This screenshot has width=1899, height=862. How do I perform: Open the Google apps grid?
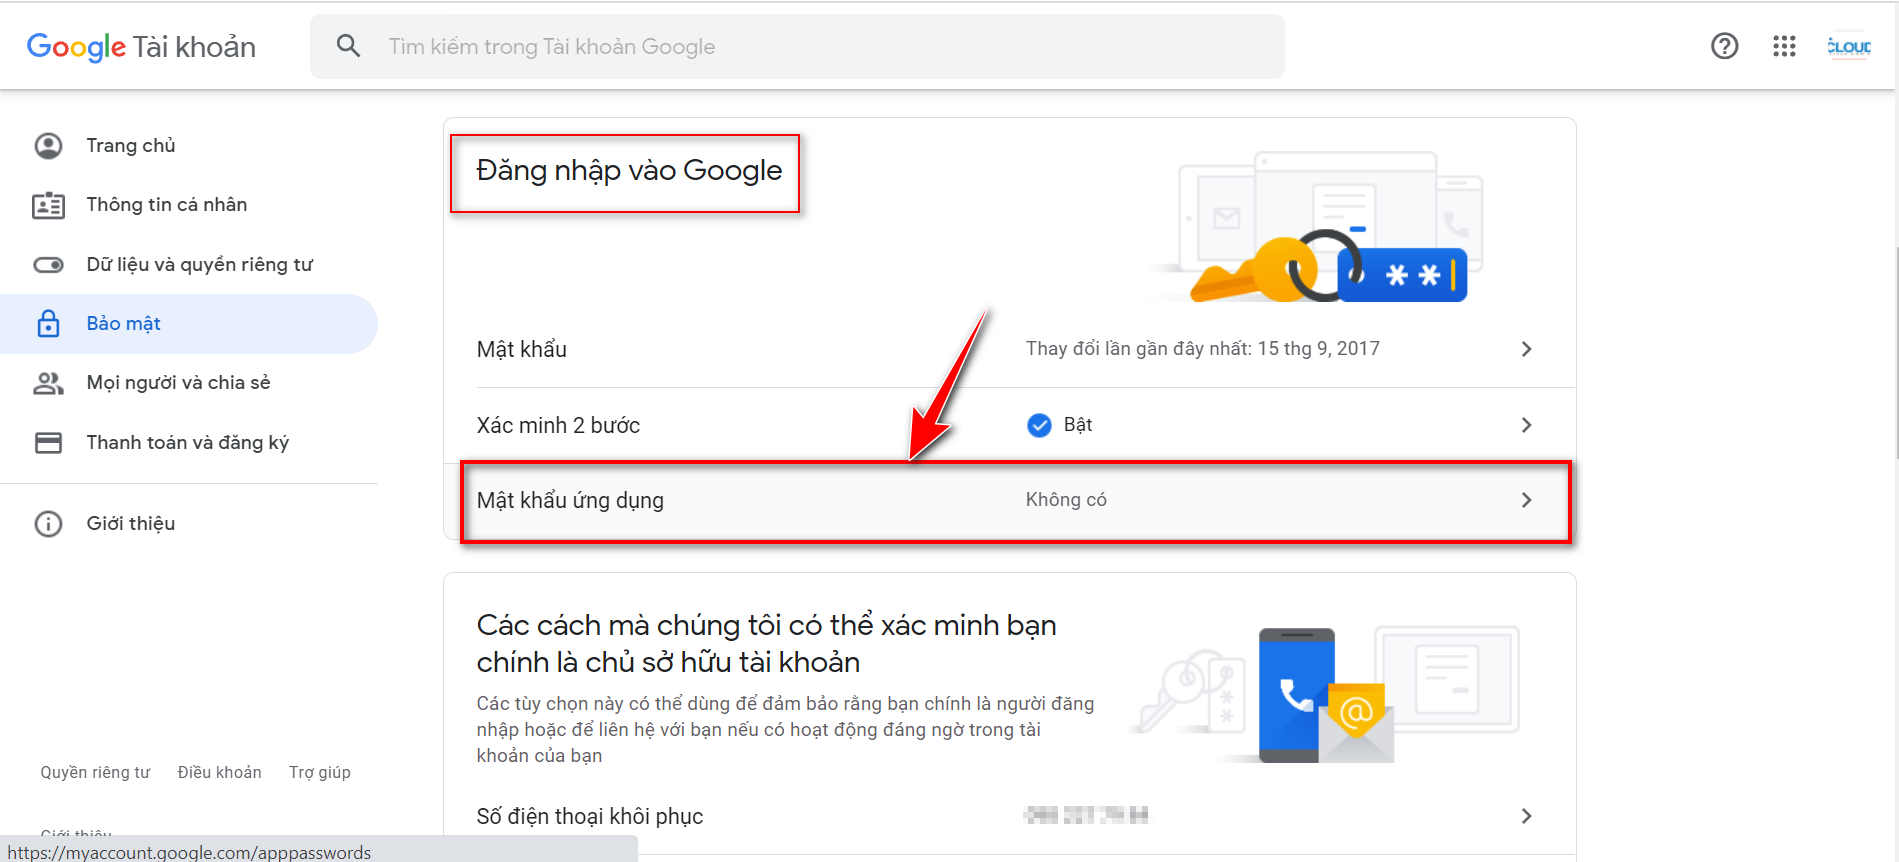(1784, 46)
